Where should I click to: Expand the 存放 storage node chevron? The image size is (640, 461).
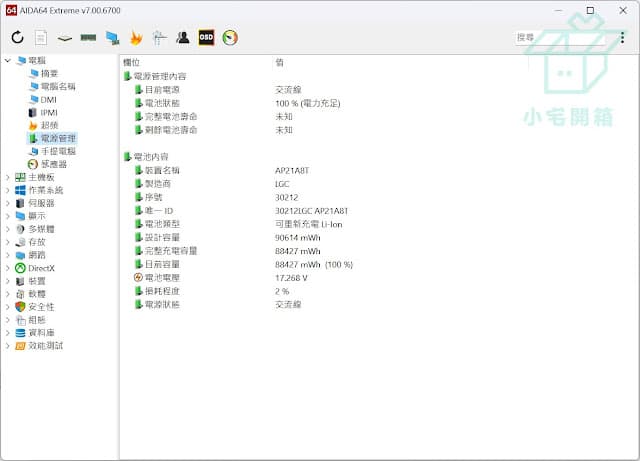pyautogui.click(x=7, y=242)
